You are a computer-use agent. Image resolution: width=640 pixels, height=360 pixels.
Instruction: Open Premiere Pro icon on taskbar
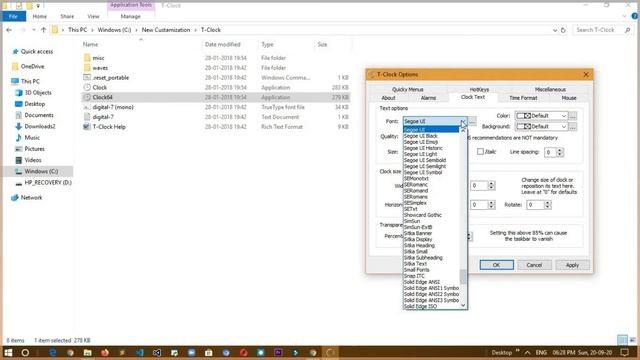(278, 352)
